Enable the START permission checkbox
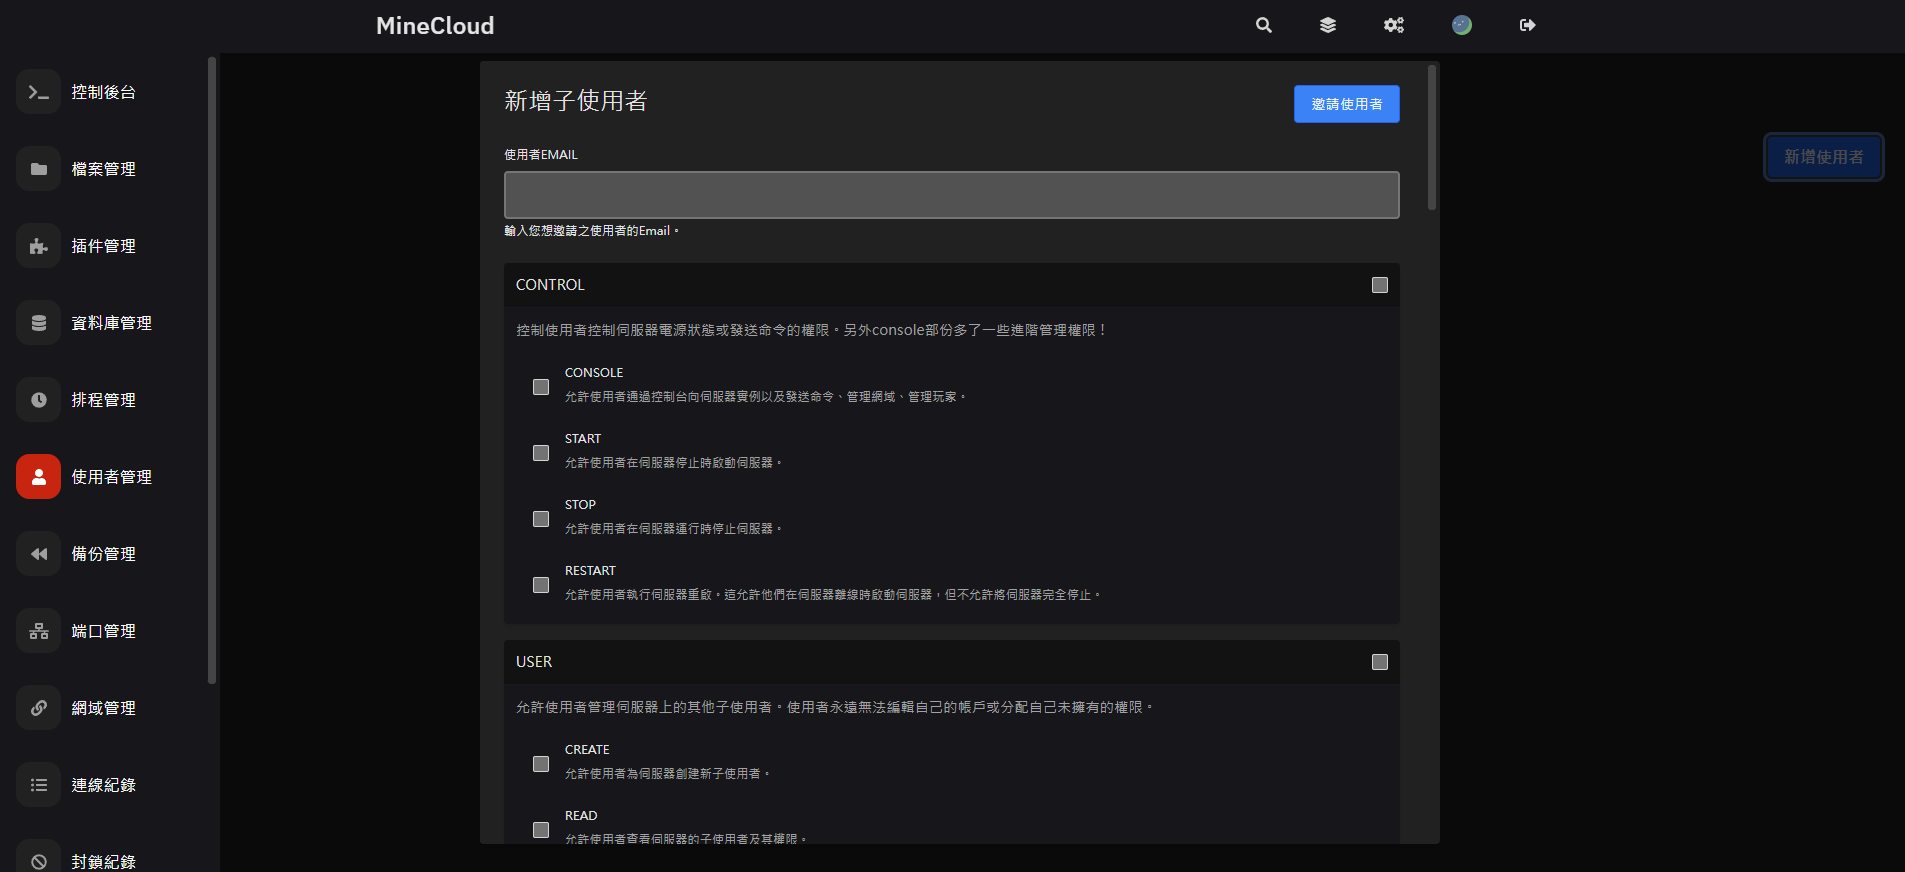The height and width of the screenshot is (872, 1905). click(x=541, y=453)
